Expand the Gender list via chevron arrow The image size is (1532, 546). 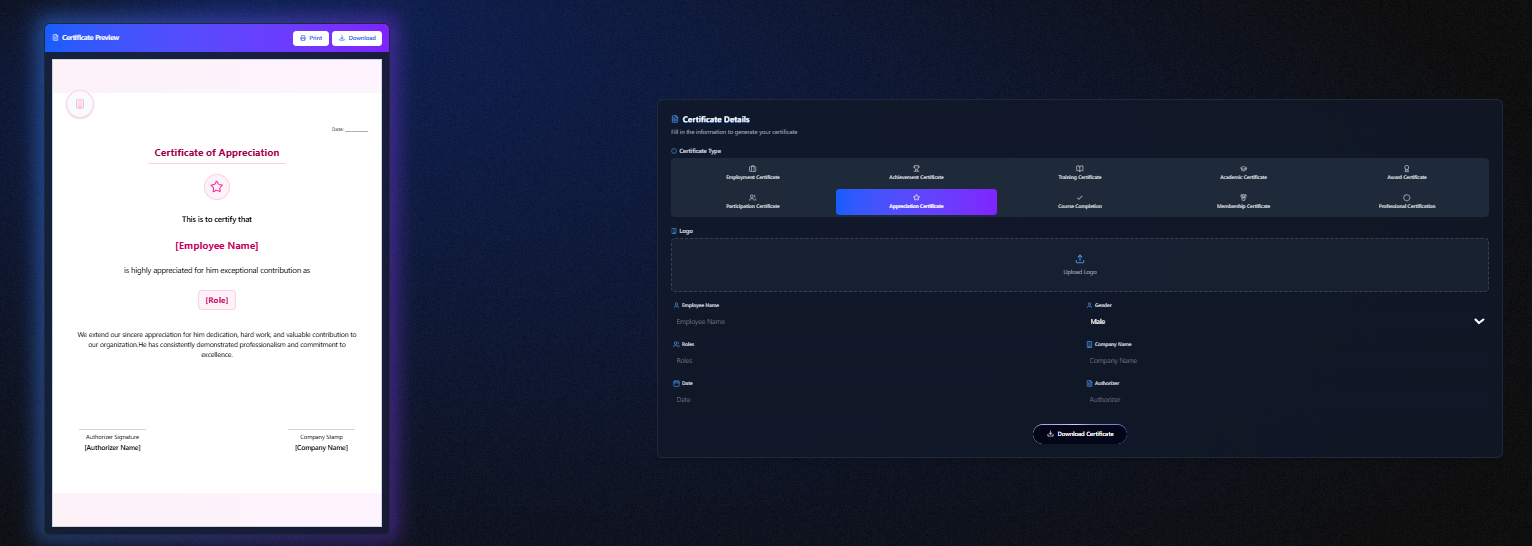click(1479, 322)
